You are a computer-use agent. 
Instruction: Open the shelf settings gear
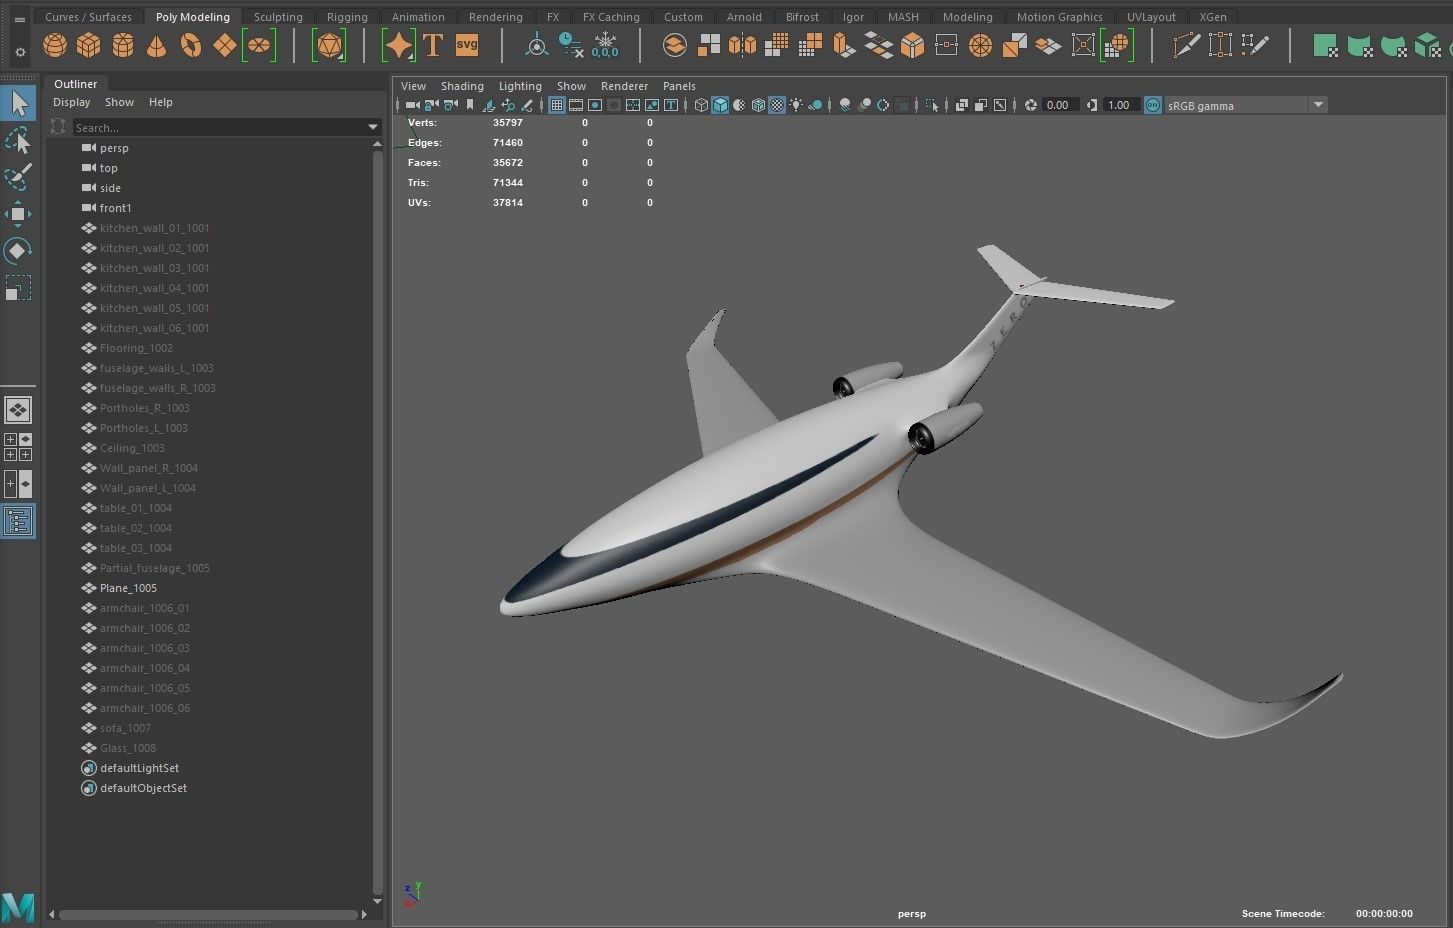click(20, 52)
